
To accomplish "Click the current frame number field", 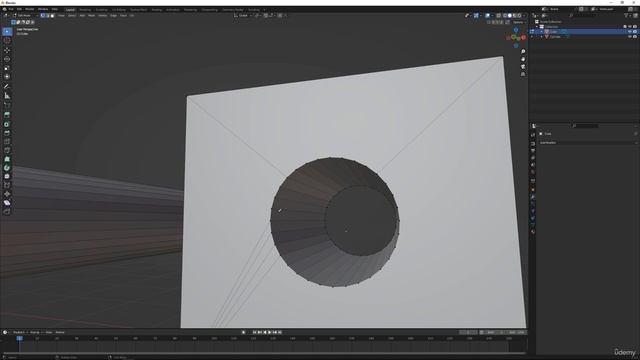I will click(469, 332).
